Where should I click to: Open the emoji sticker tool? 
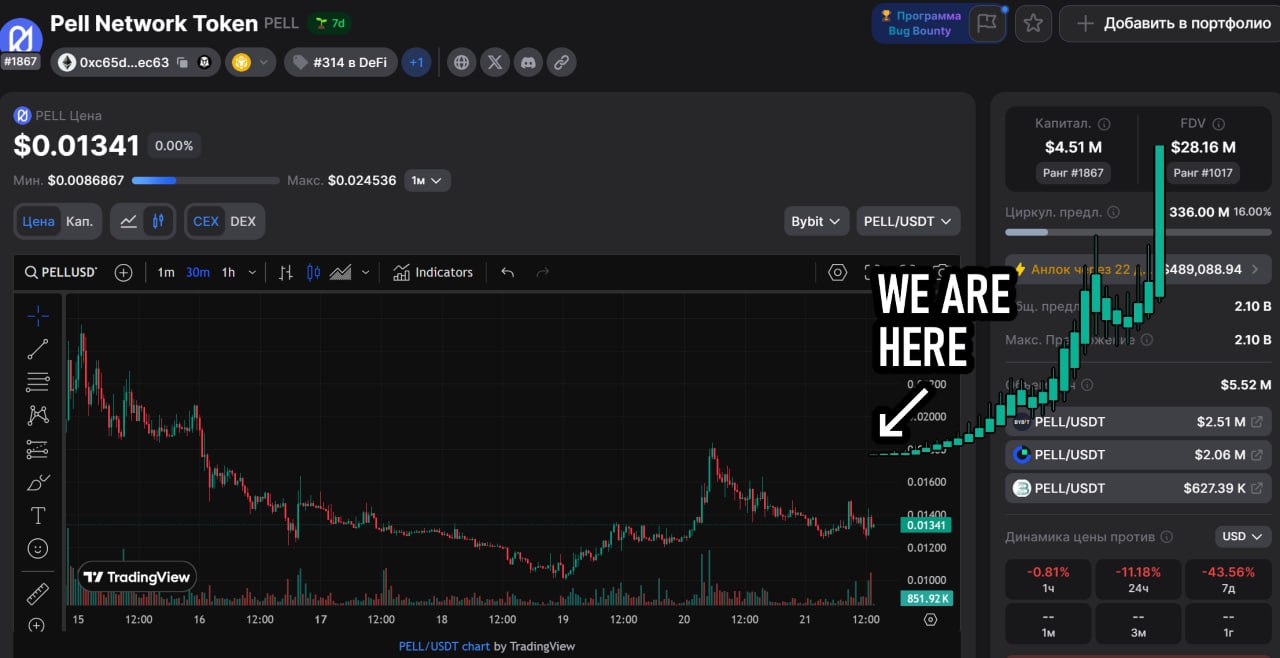coord(38,549)
